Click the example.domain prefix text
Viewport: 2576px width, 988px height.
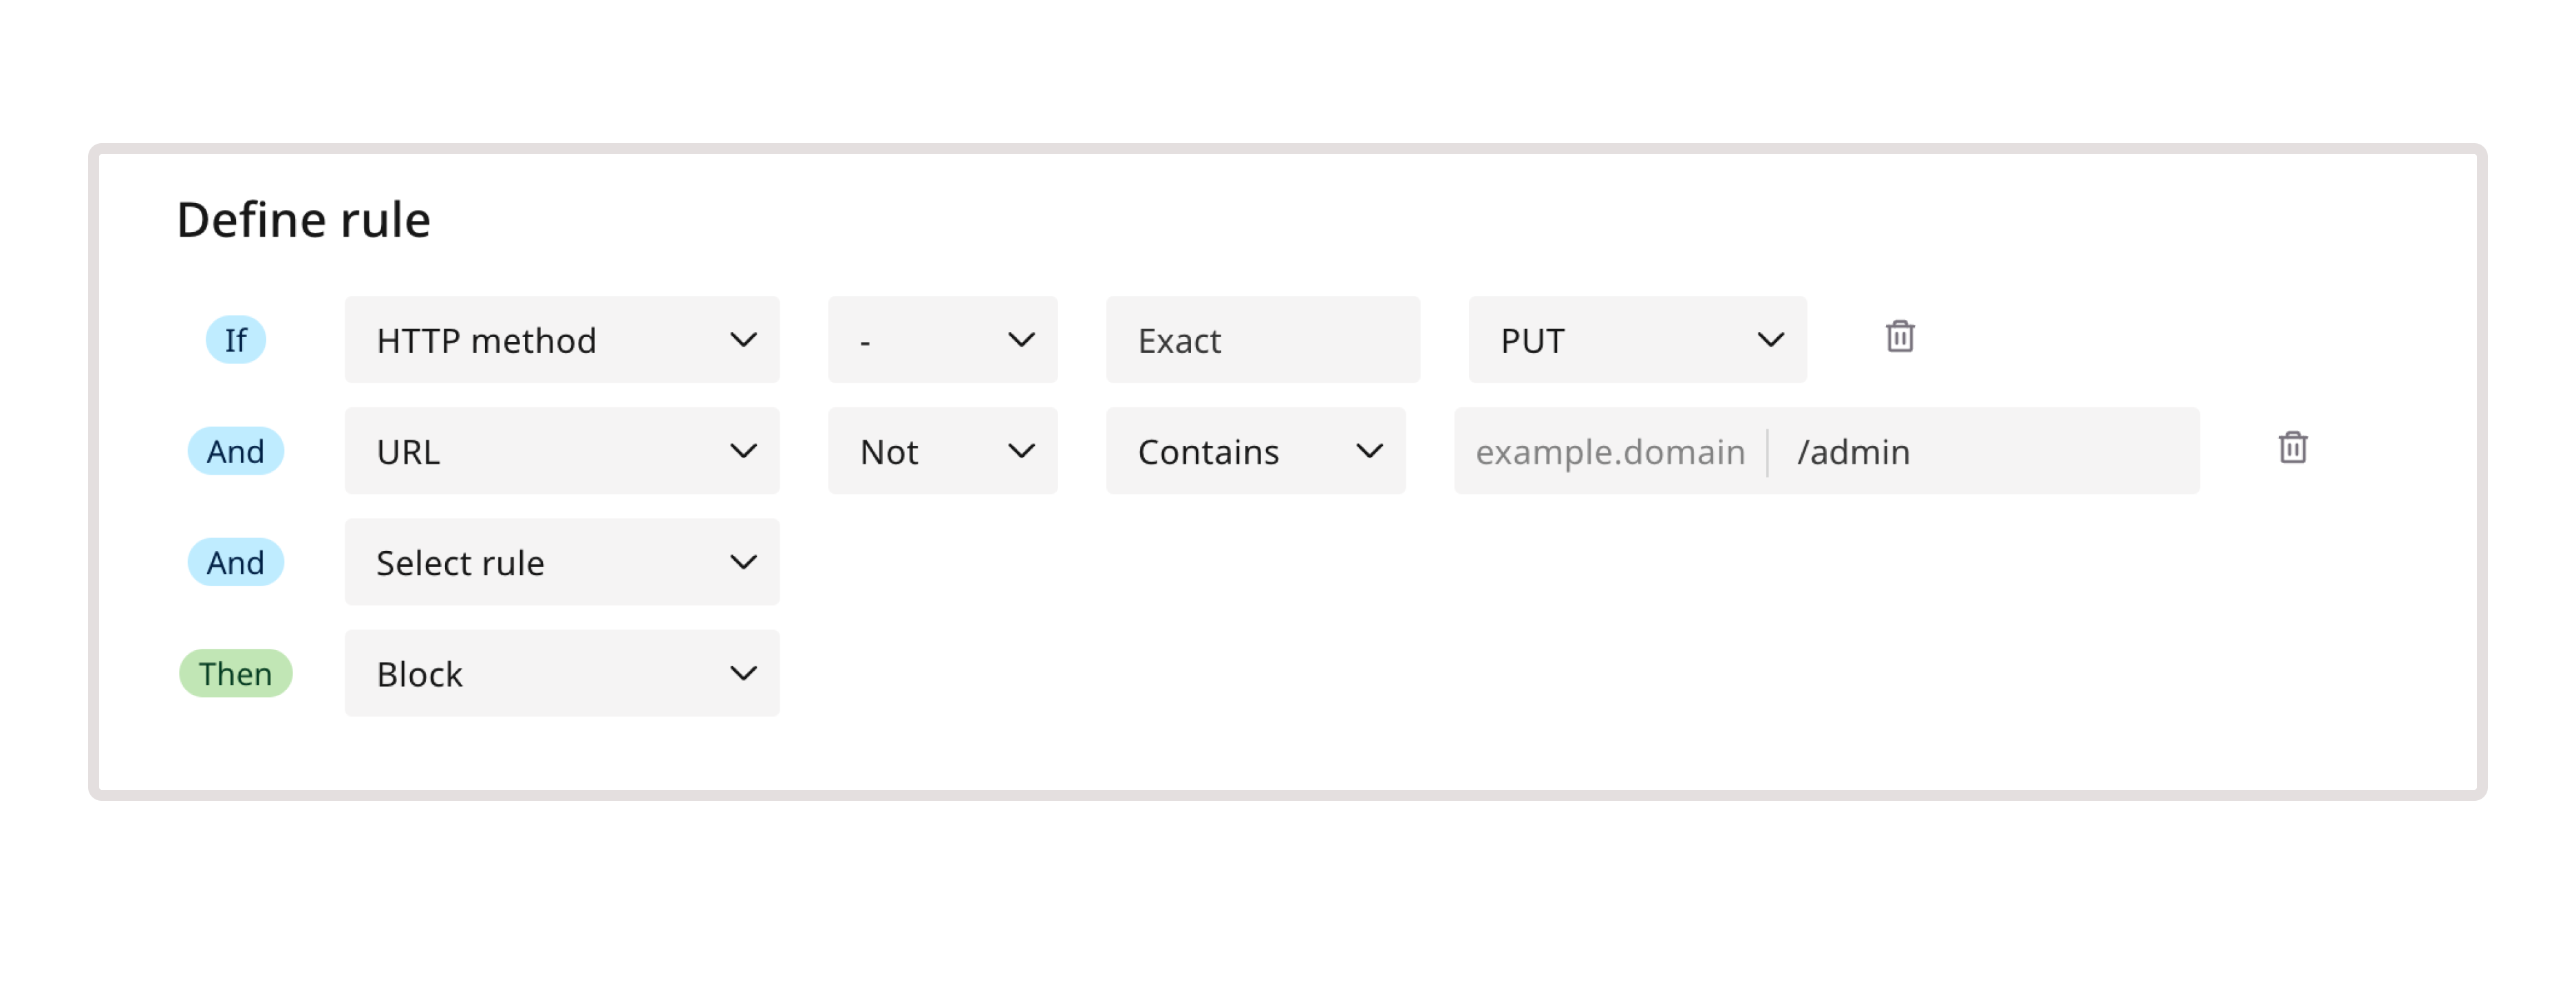(1610, 452)
